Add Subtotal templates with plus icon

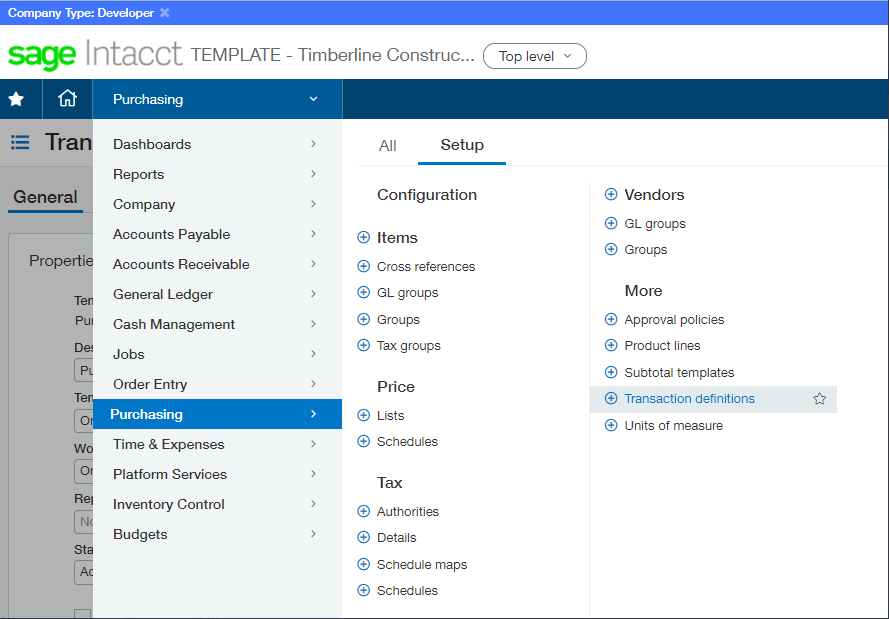tap(611, 372)
